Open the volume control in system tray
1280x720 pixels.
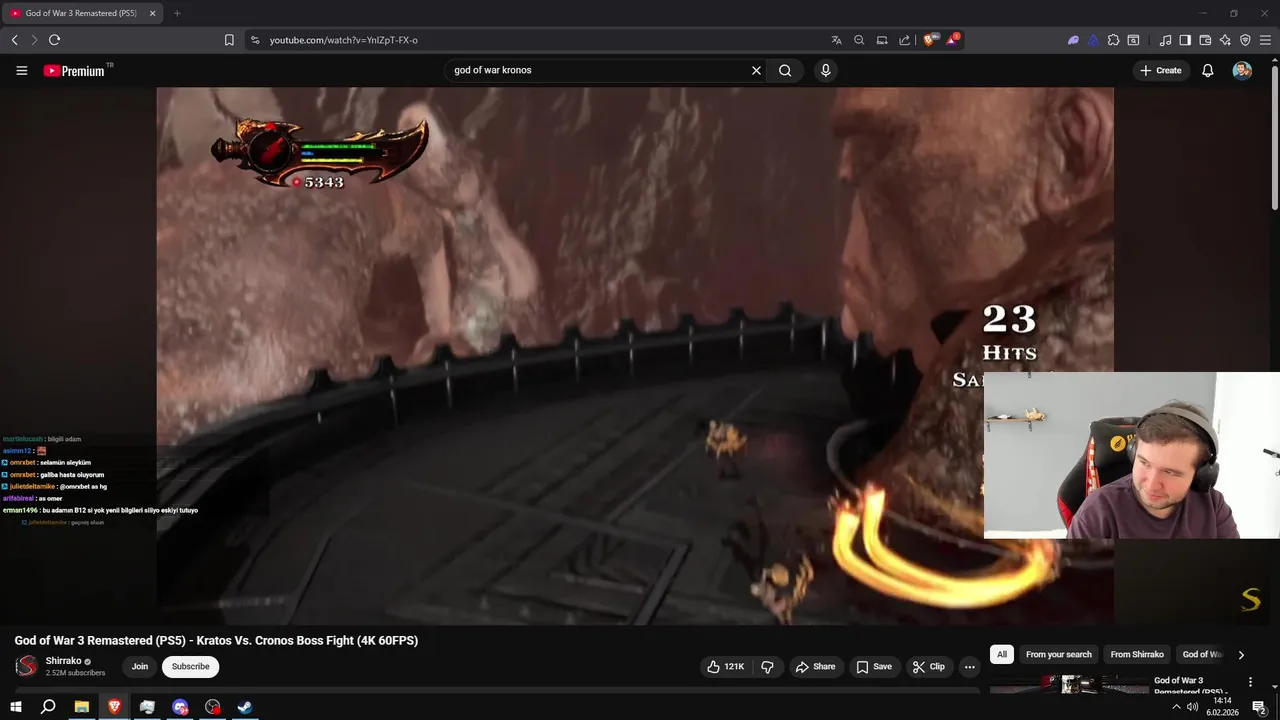[1192, 707]
